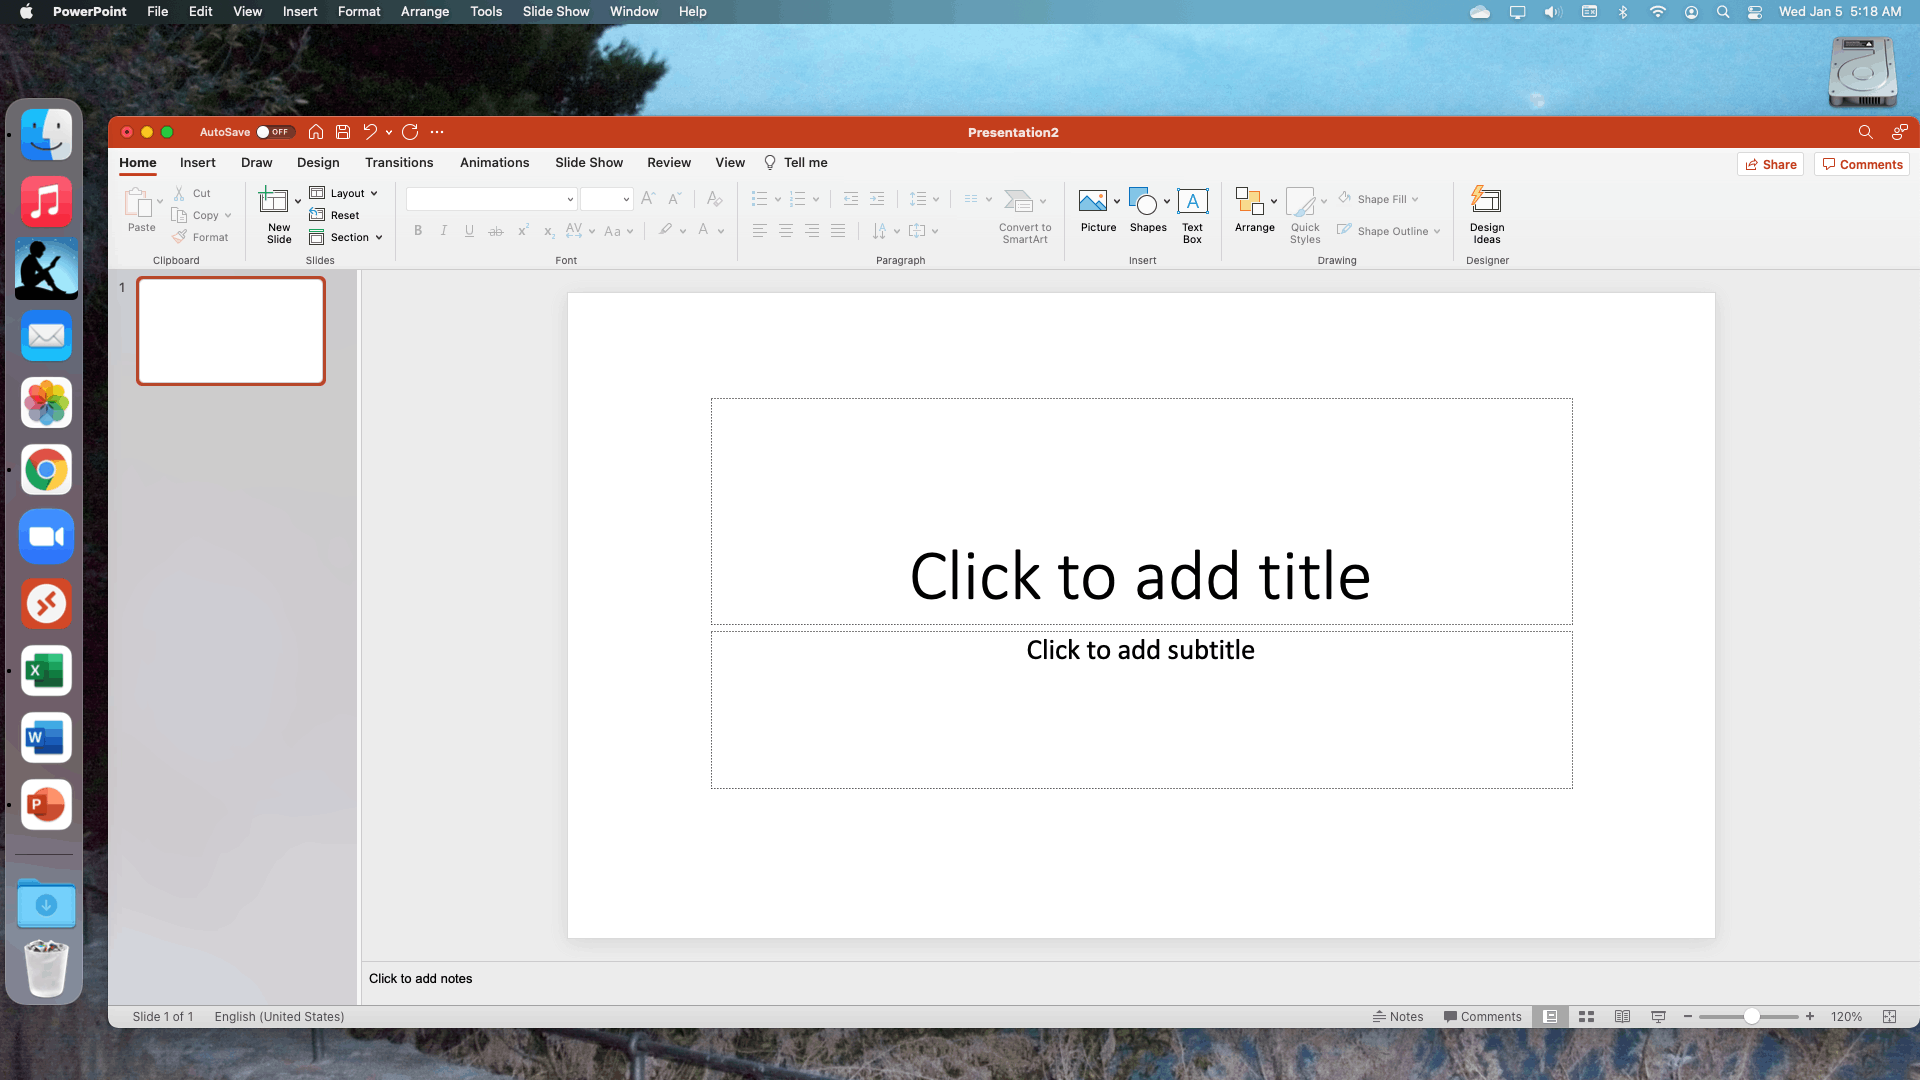1920x1080 pixels.
Task: Adjust the zoom slider handle
Action: (x=1751, y=1017)
